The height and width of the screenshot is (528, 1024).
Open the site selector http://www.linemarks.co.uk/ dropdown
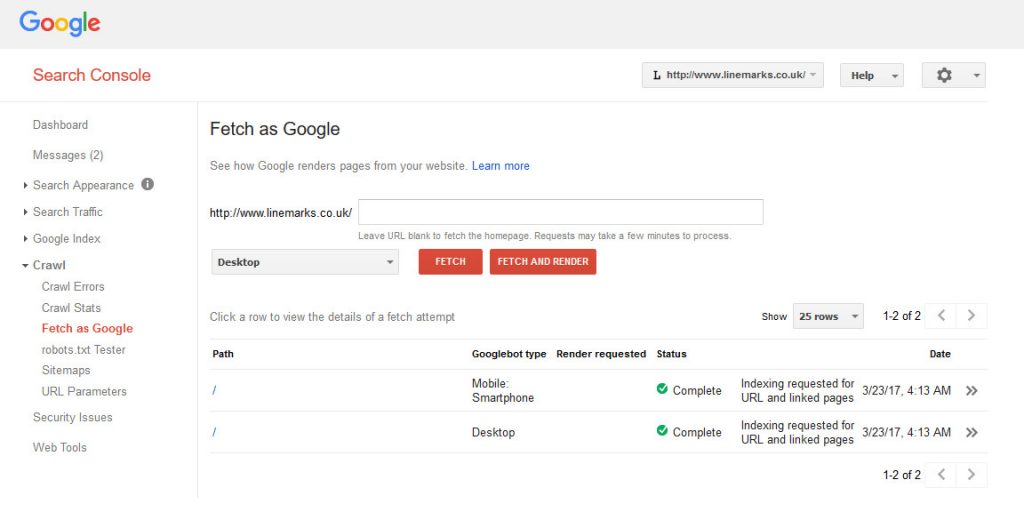[733, 75]
